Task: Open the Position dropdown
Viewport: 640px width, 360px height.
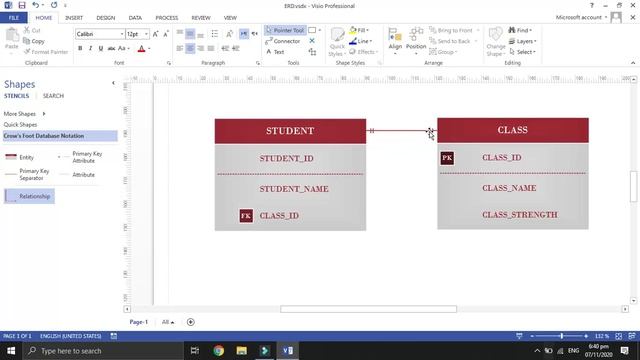Action: point(416,41)
